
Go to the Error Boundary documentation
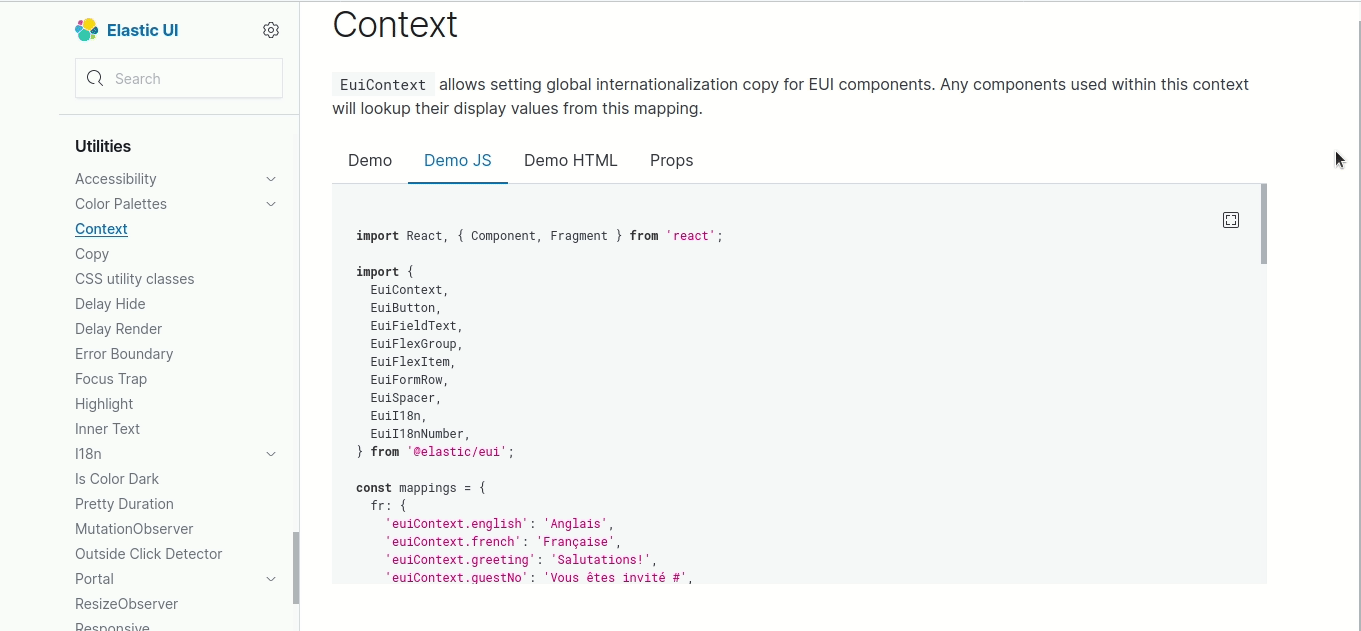[123, 354]
